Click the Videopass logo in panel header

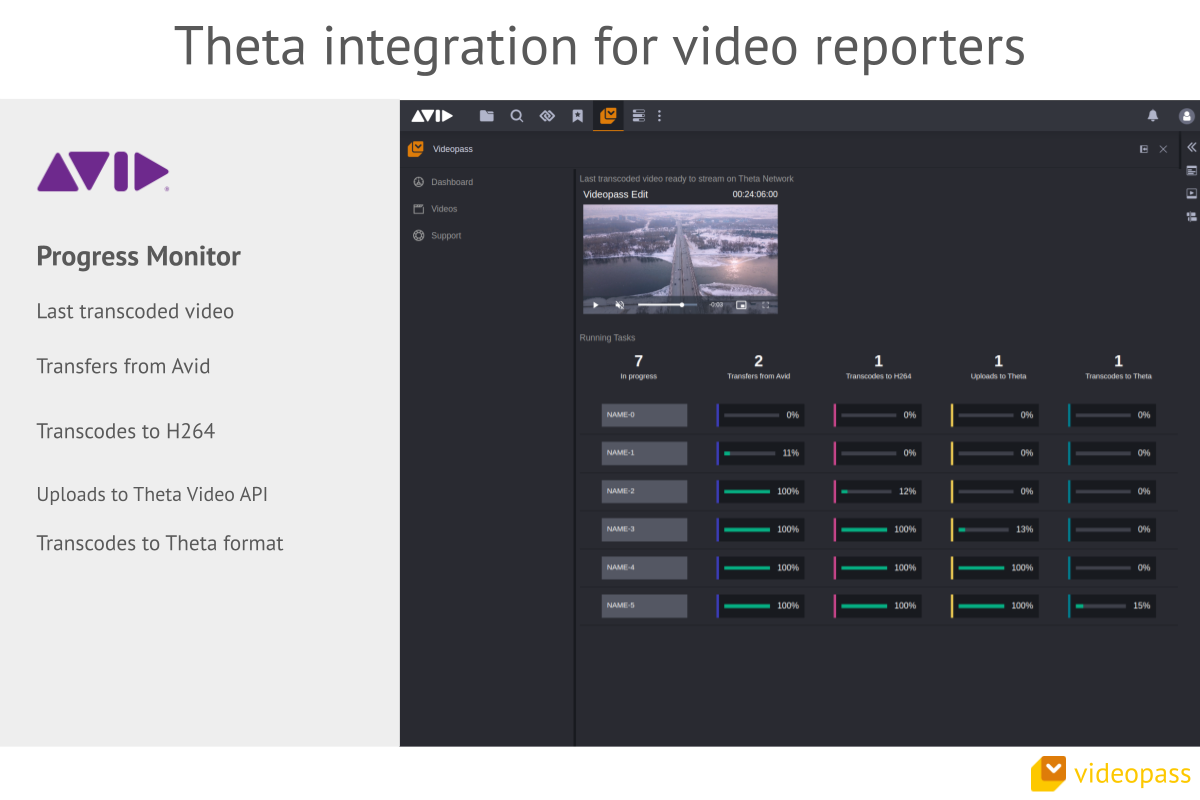pos(416,149)
